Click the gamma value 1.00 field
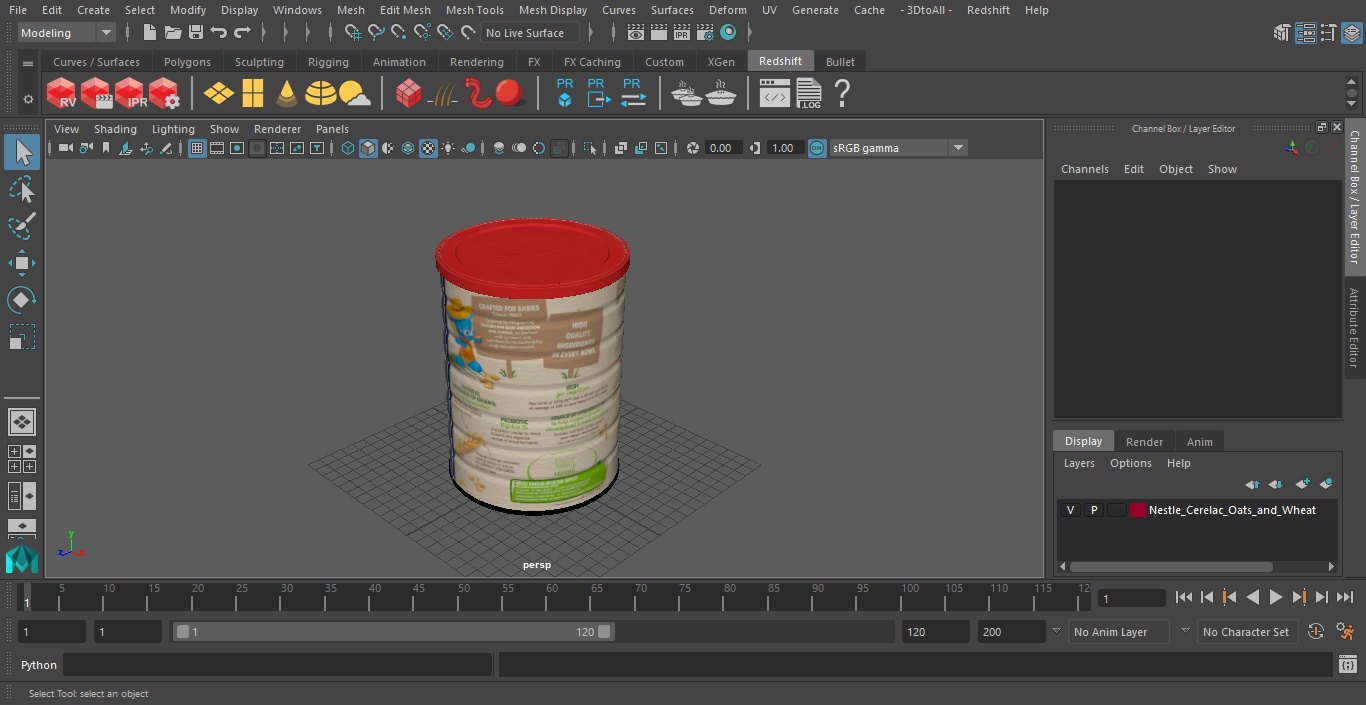This screenshot has height=705, width=1366. pos(783,148)
